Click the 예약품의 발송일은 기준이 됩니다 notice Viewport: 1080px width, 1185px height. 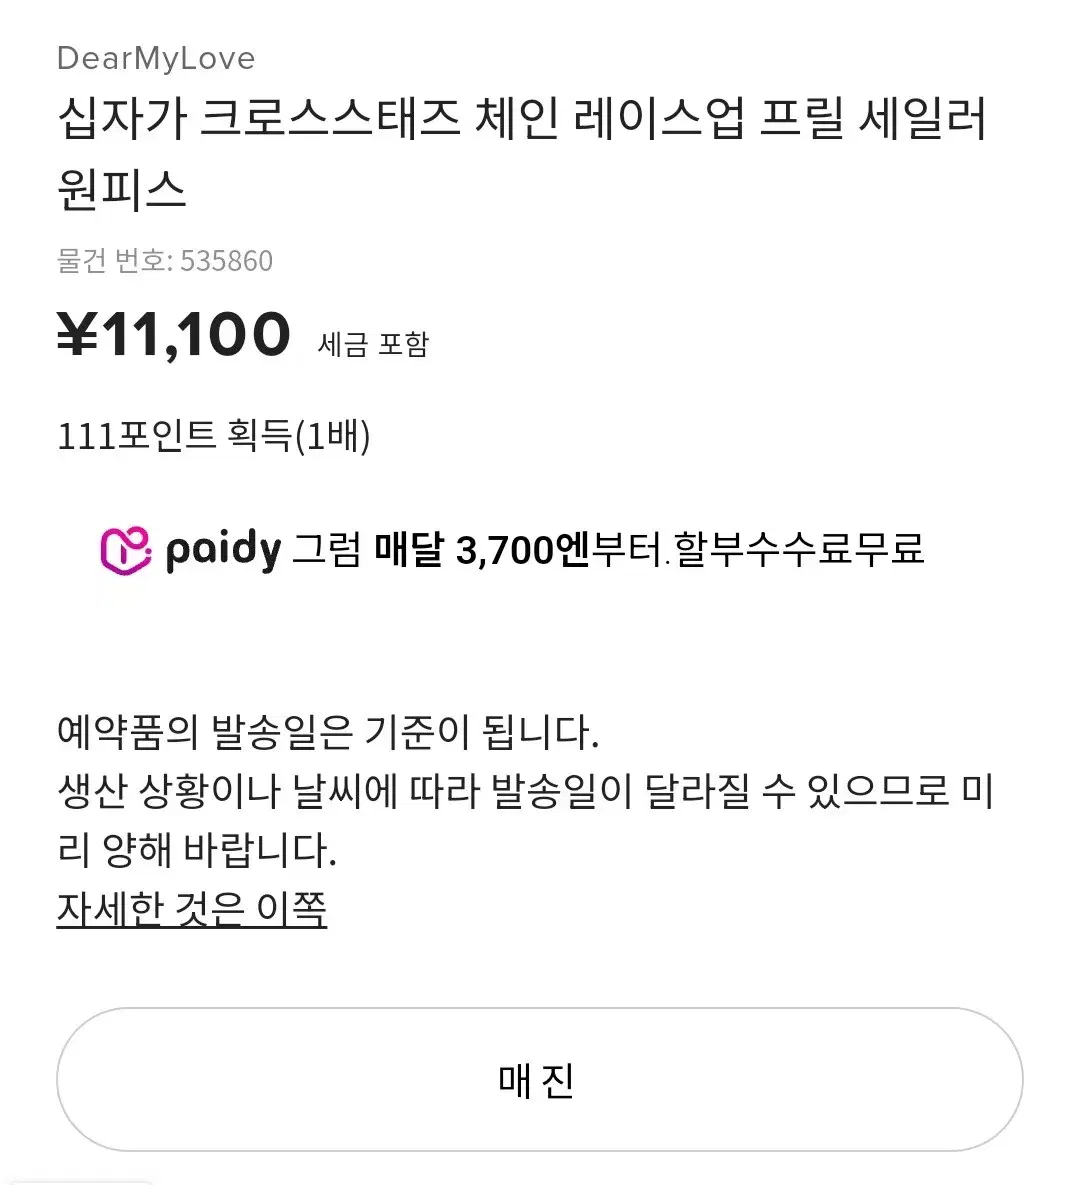(327, 733)
